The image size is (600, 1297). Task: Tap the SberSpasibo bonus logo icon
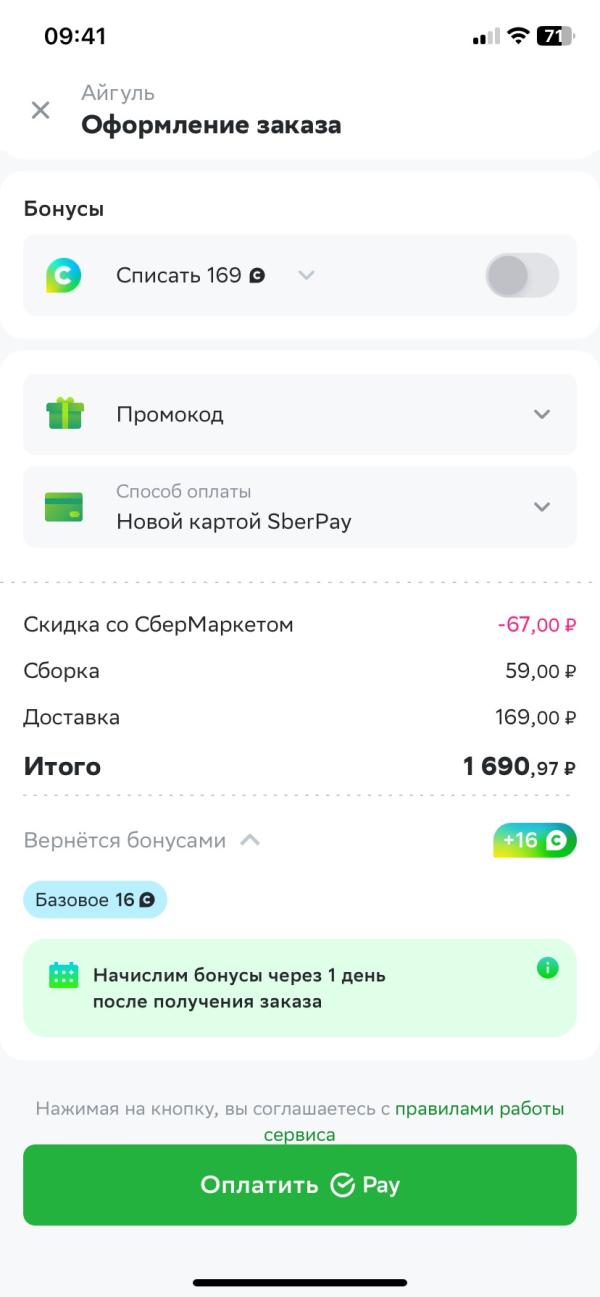click(64, 275)
